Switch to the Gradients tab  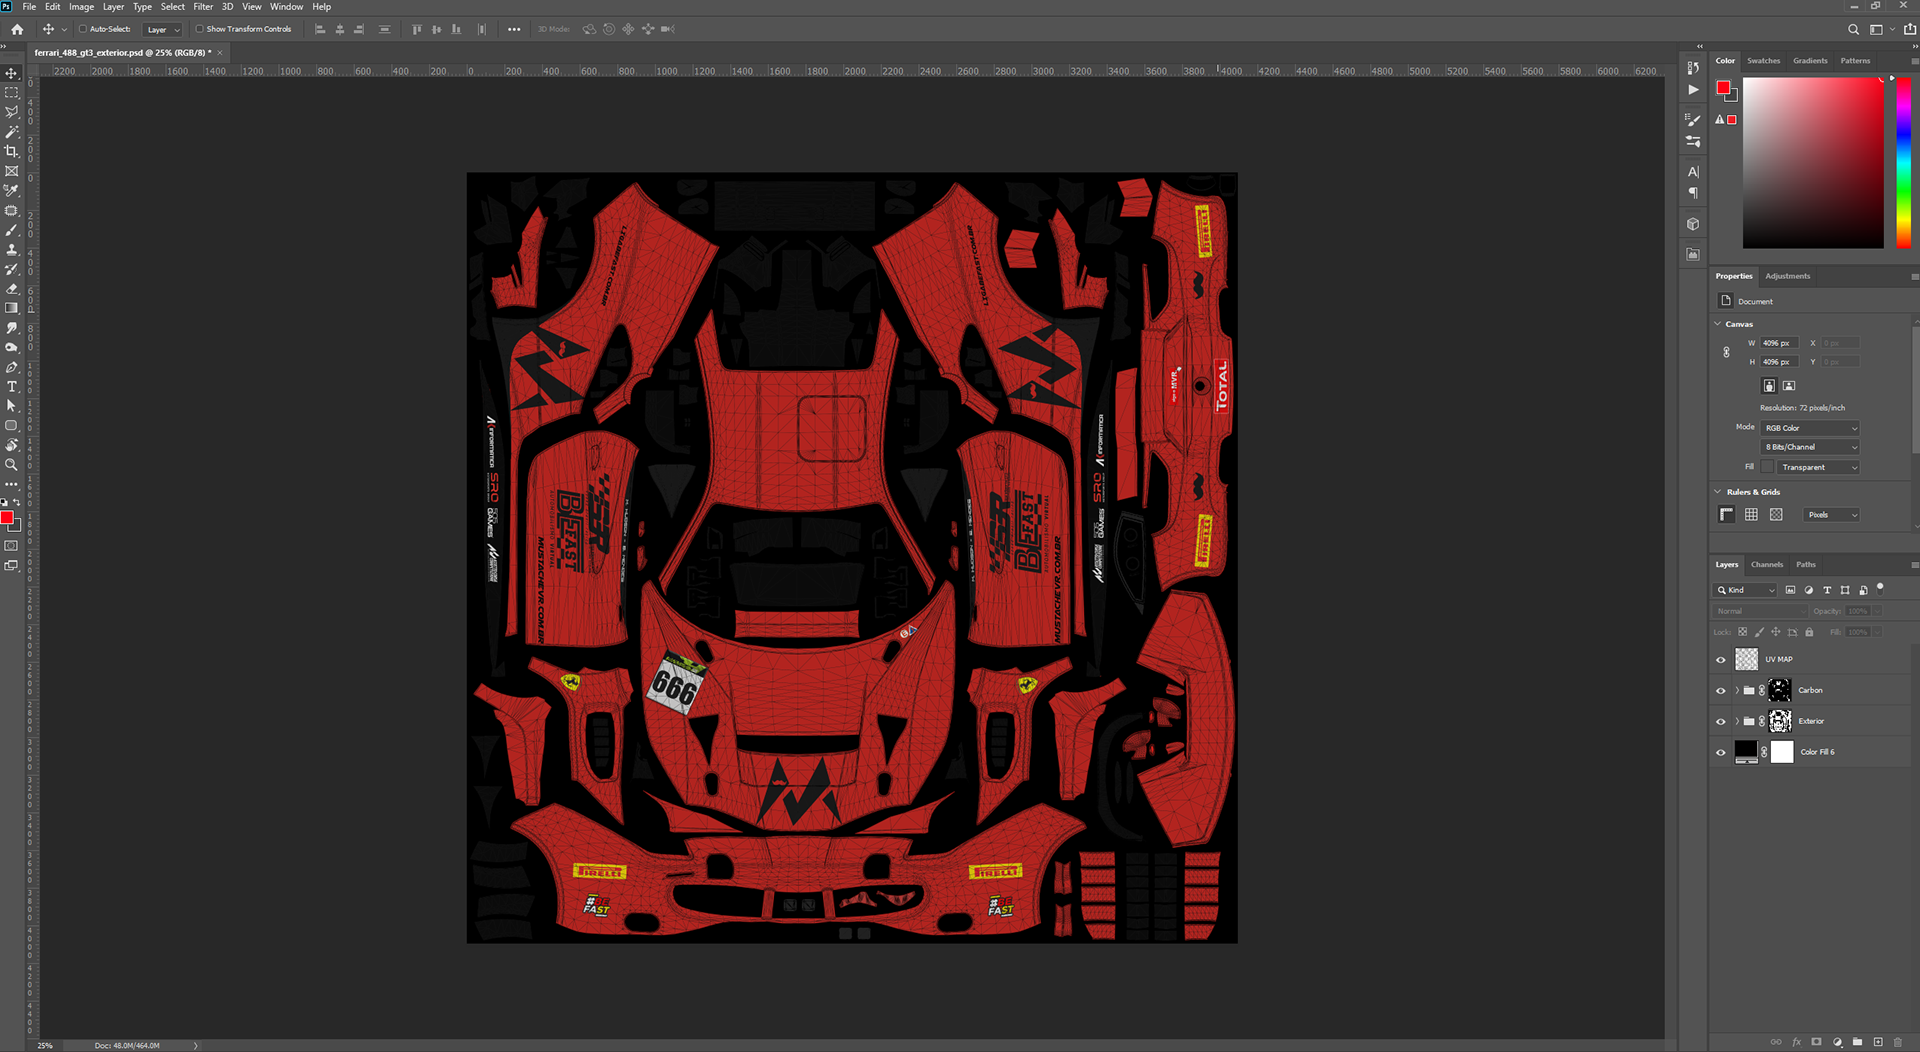click(1810, 61)
